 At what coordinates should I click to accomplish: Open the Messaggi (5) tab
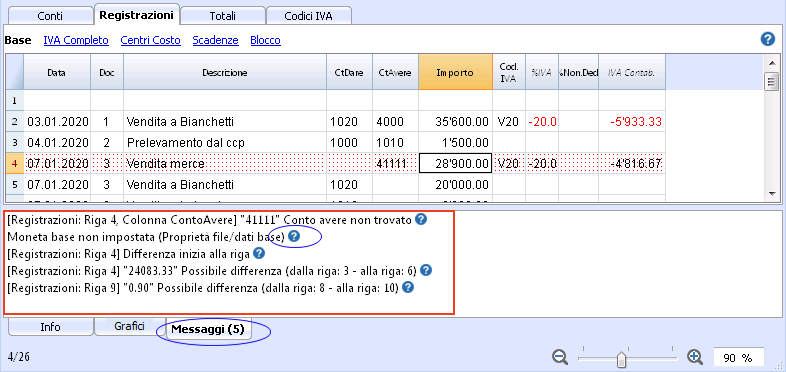point(208,329)
